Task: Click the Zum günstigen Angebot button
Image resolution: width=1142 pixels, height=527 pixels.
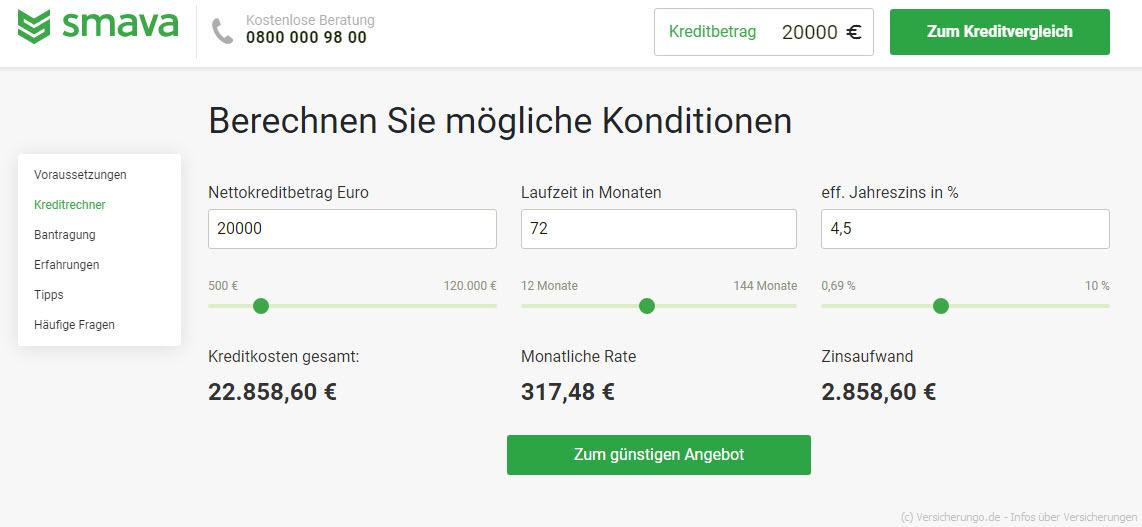Action: [658, 455]
